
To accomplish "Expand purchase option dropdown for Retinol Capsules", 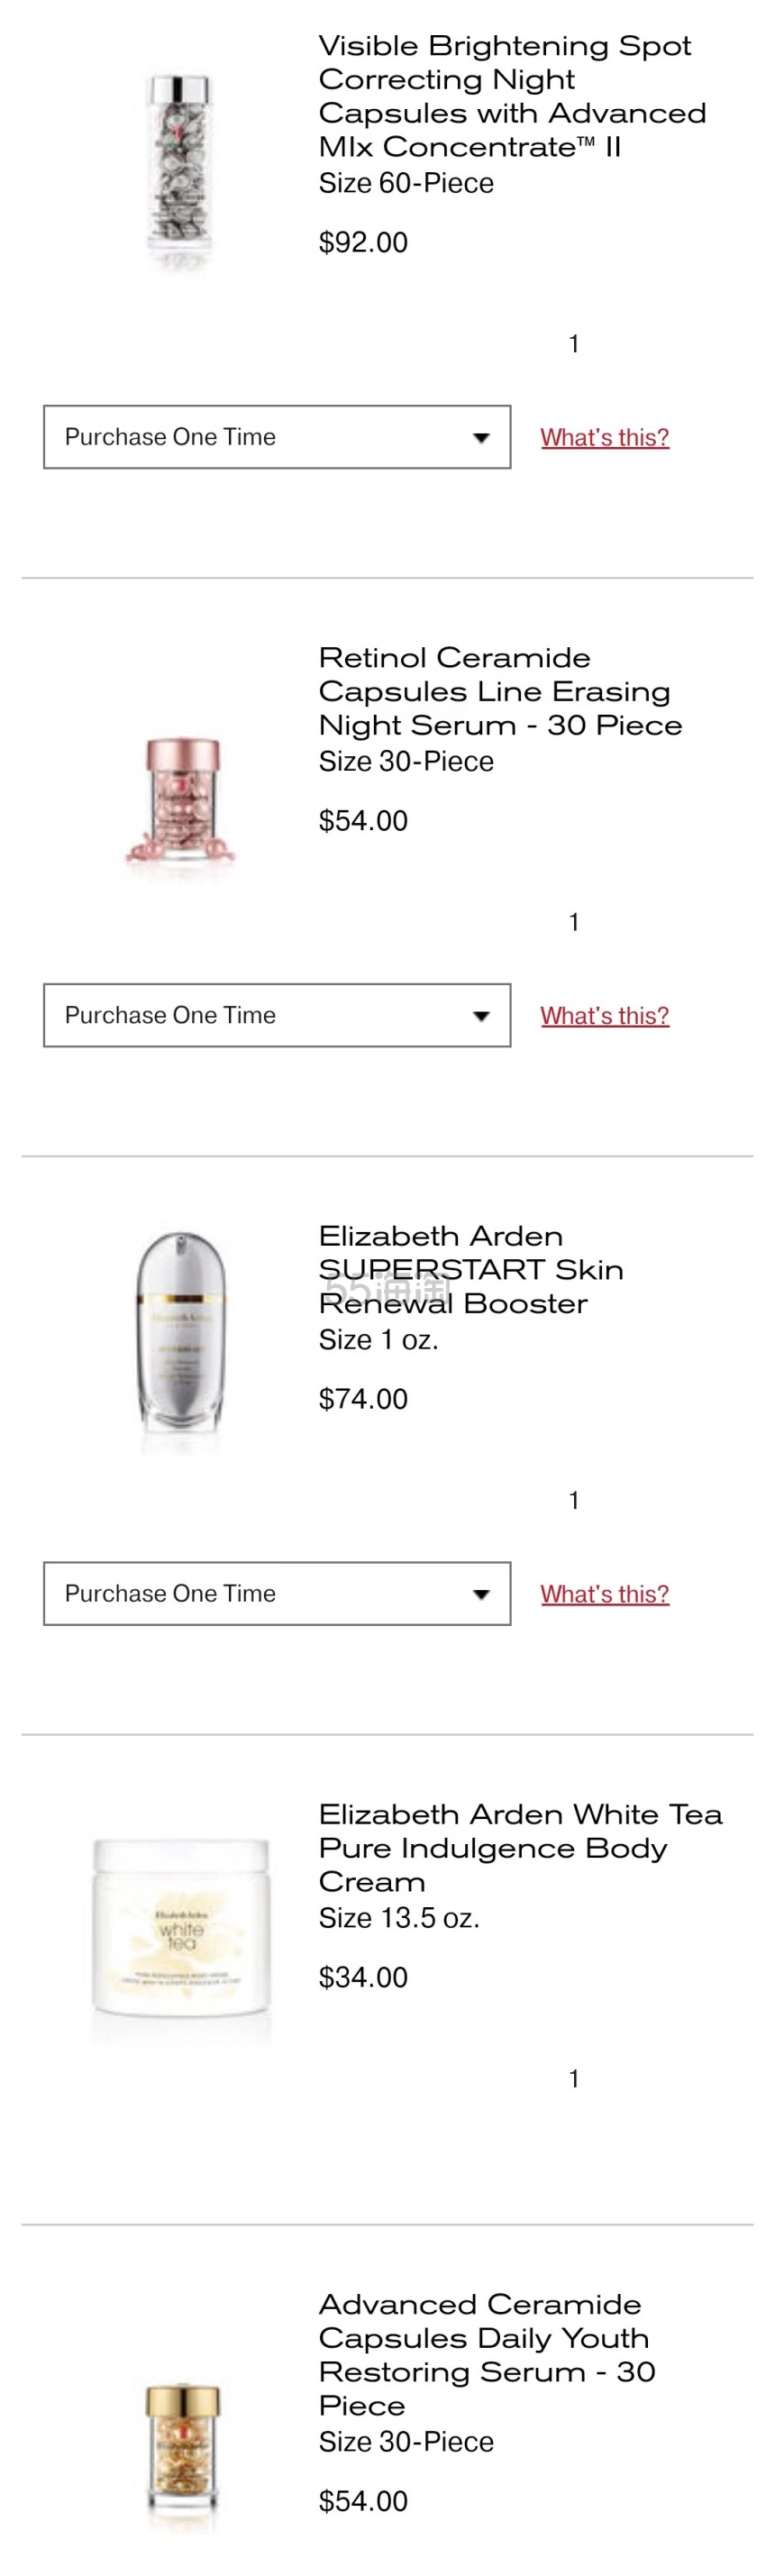I will tap(277, 1015).
